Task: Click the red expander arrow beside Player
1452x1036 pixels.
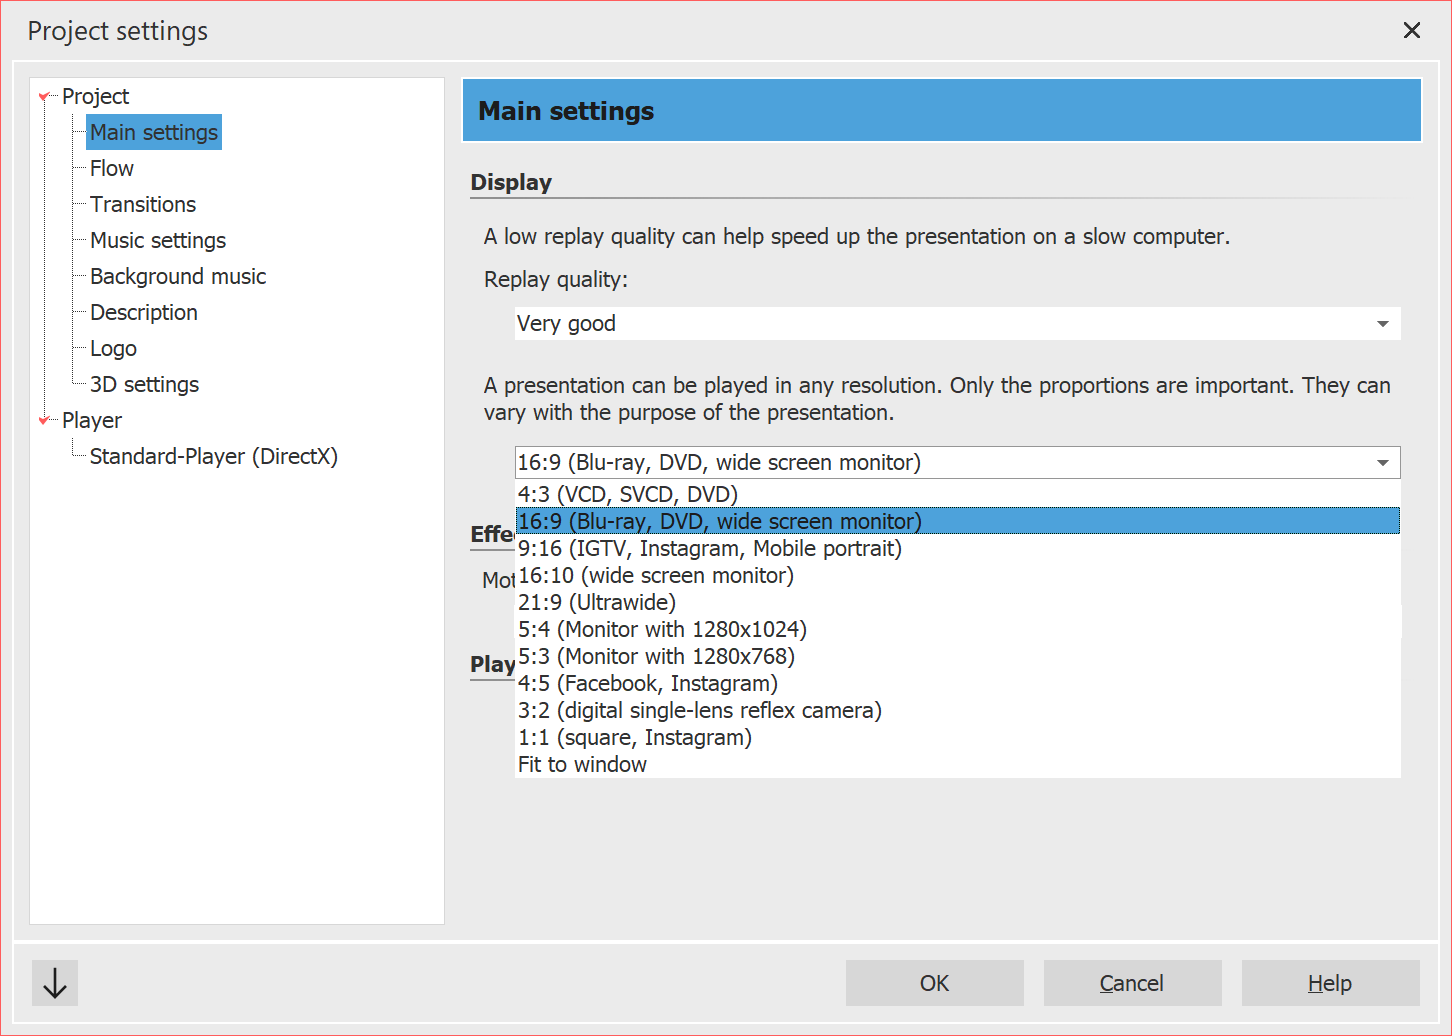Action: (44, 420)
